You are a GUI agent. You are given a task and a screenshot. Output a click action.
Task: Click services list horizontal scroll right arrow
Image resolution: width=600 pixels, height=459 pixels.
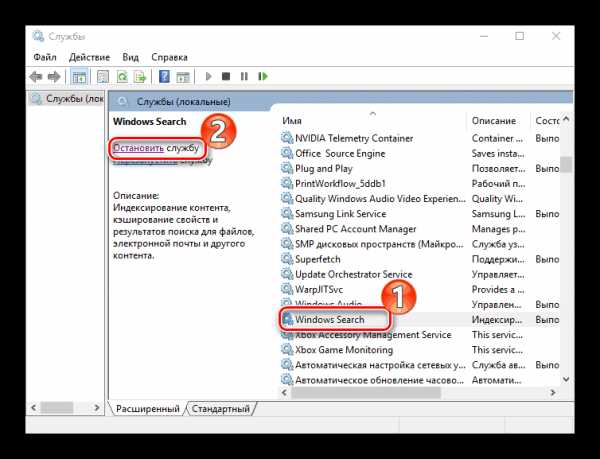point(553,392)
